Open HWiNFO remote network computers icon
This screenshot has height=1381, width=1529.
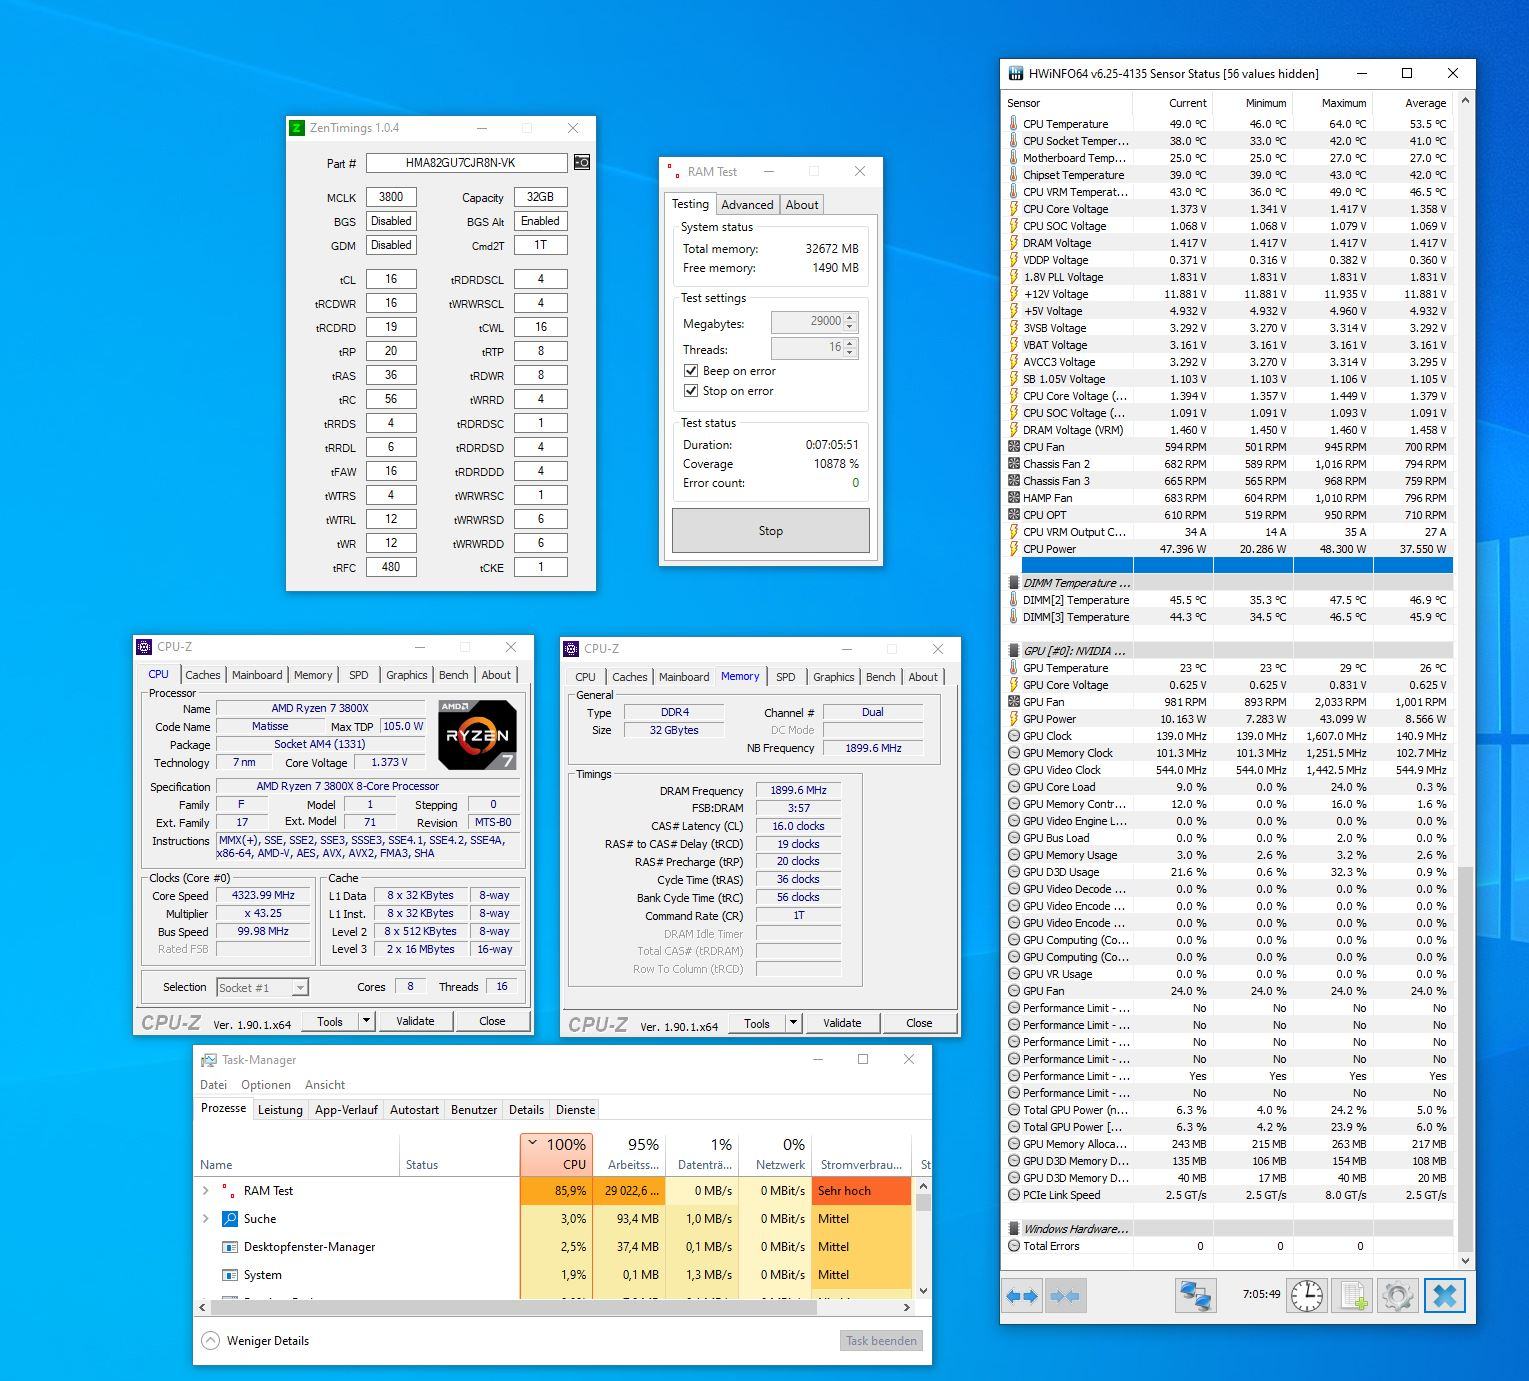click(x=1195, y=1296)
